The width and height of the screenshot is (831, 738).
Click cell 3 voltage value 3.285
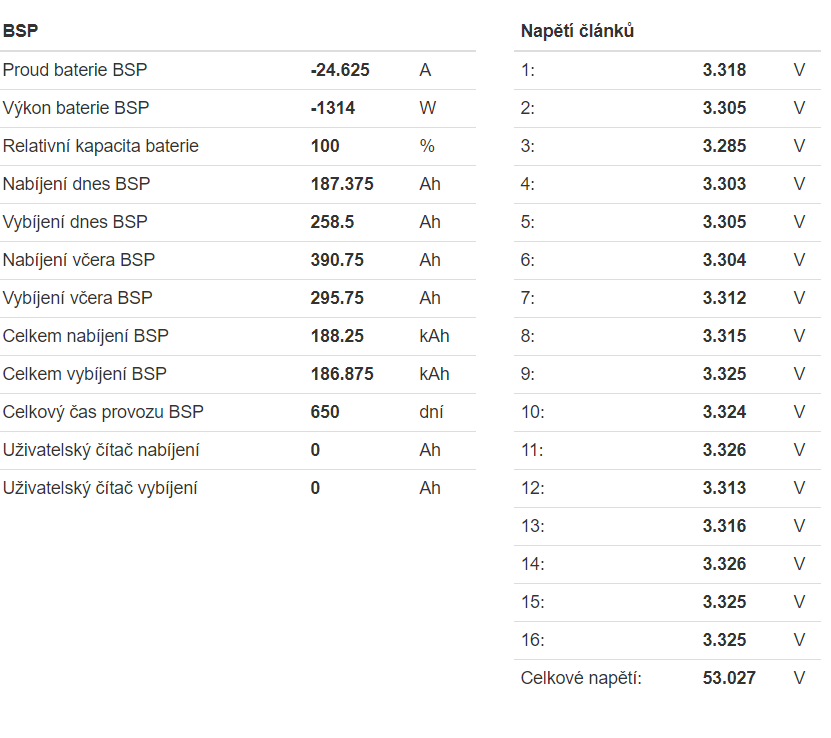click(724, 146)
